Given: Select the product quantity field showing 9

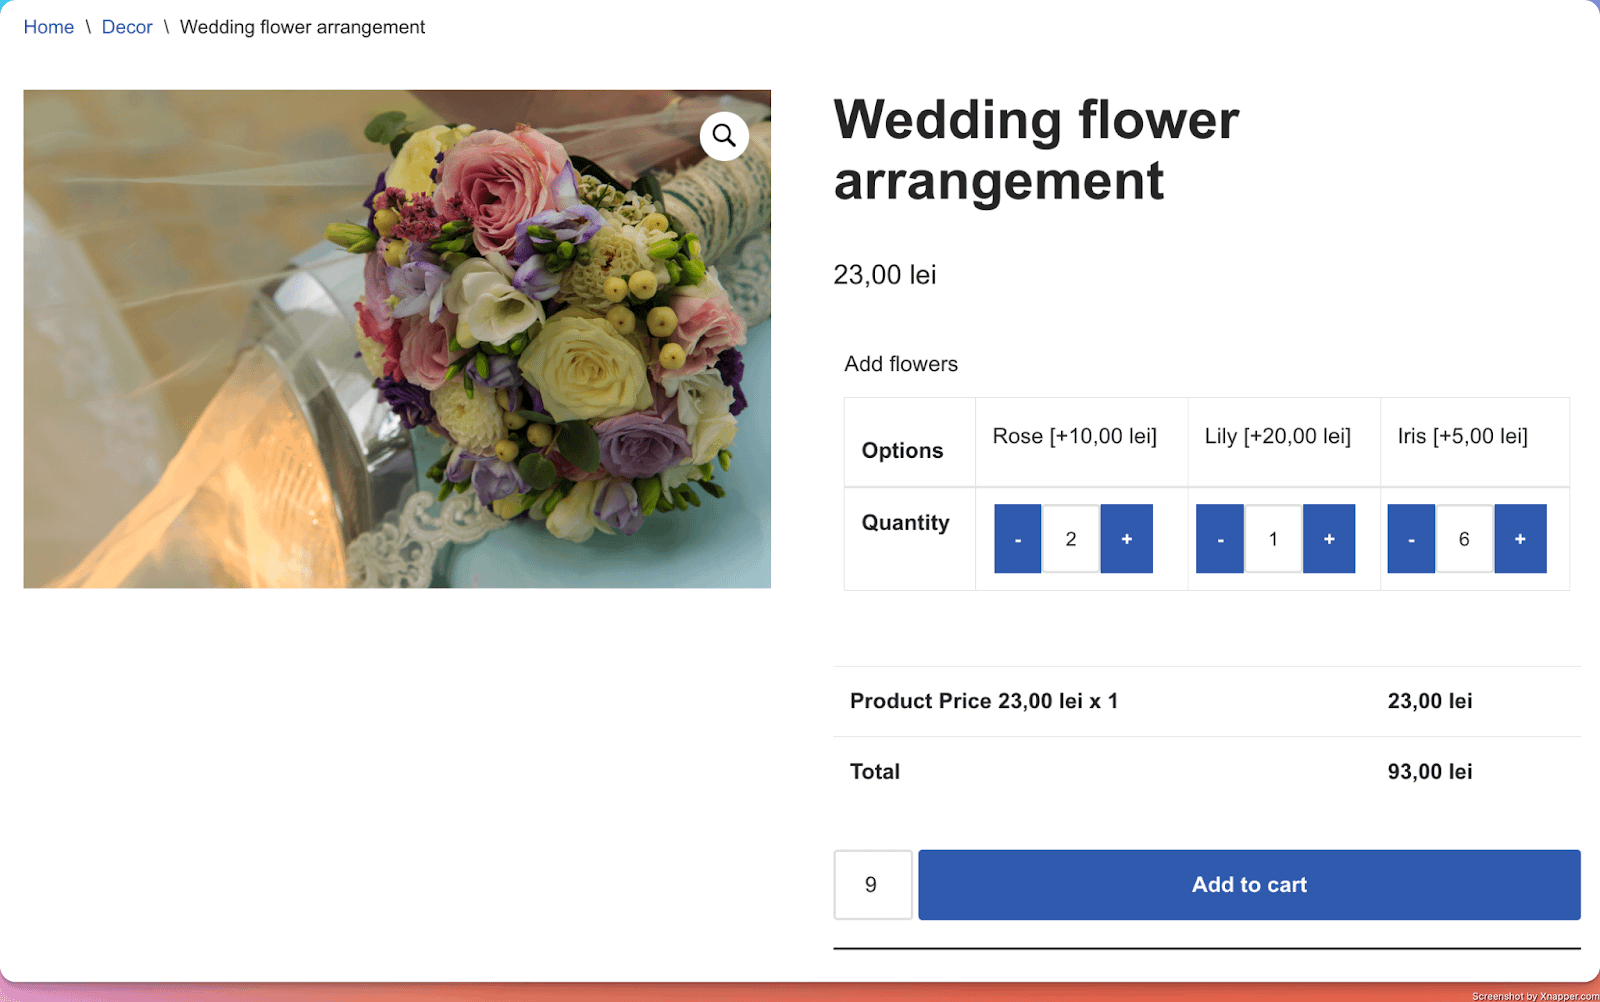Looking at the screenshot, I should point(872,885).
